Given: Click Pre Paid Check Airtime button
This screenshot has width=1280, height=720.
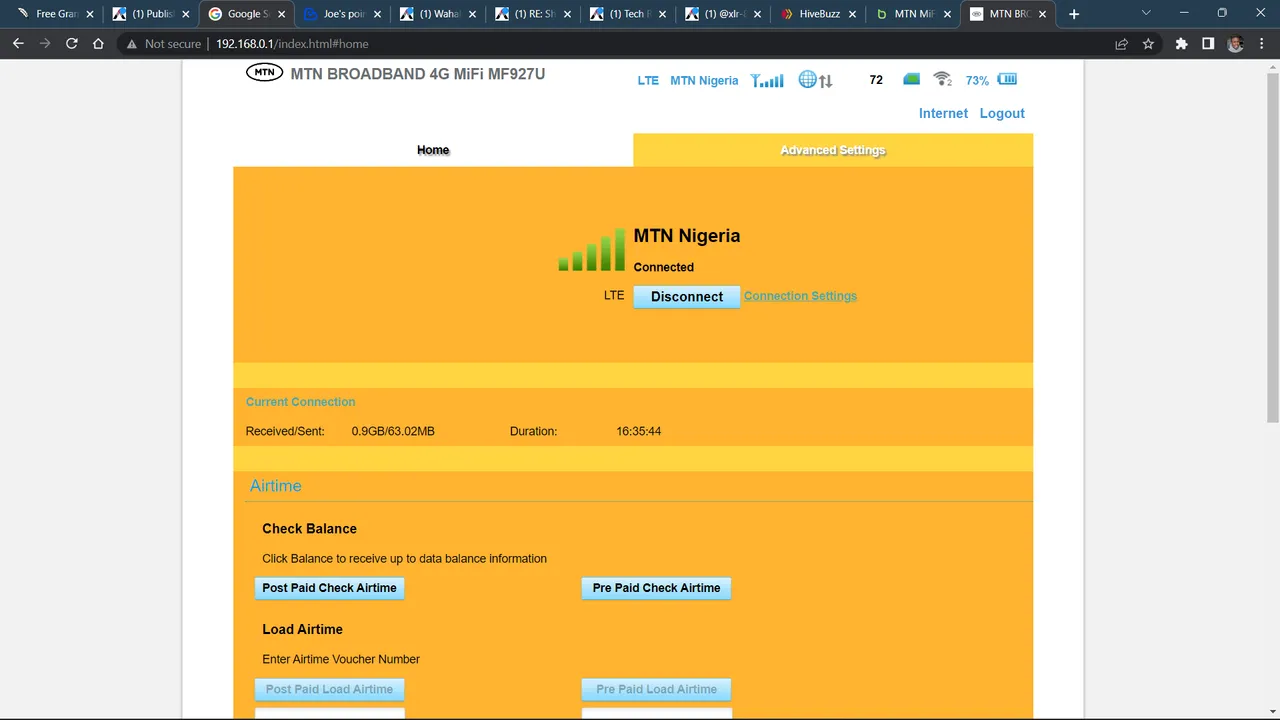Looking at the screenshot, I should click(656, 588).
